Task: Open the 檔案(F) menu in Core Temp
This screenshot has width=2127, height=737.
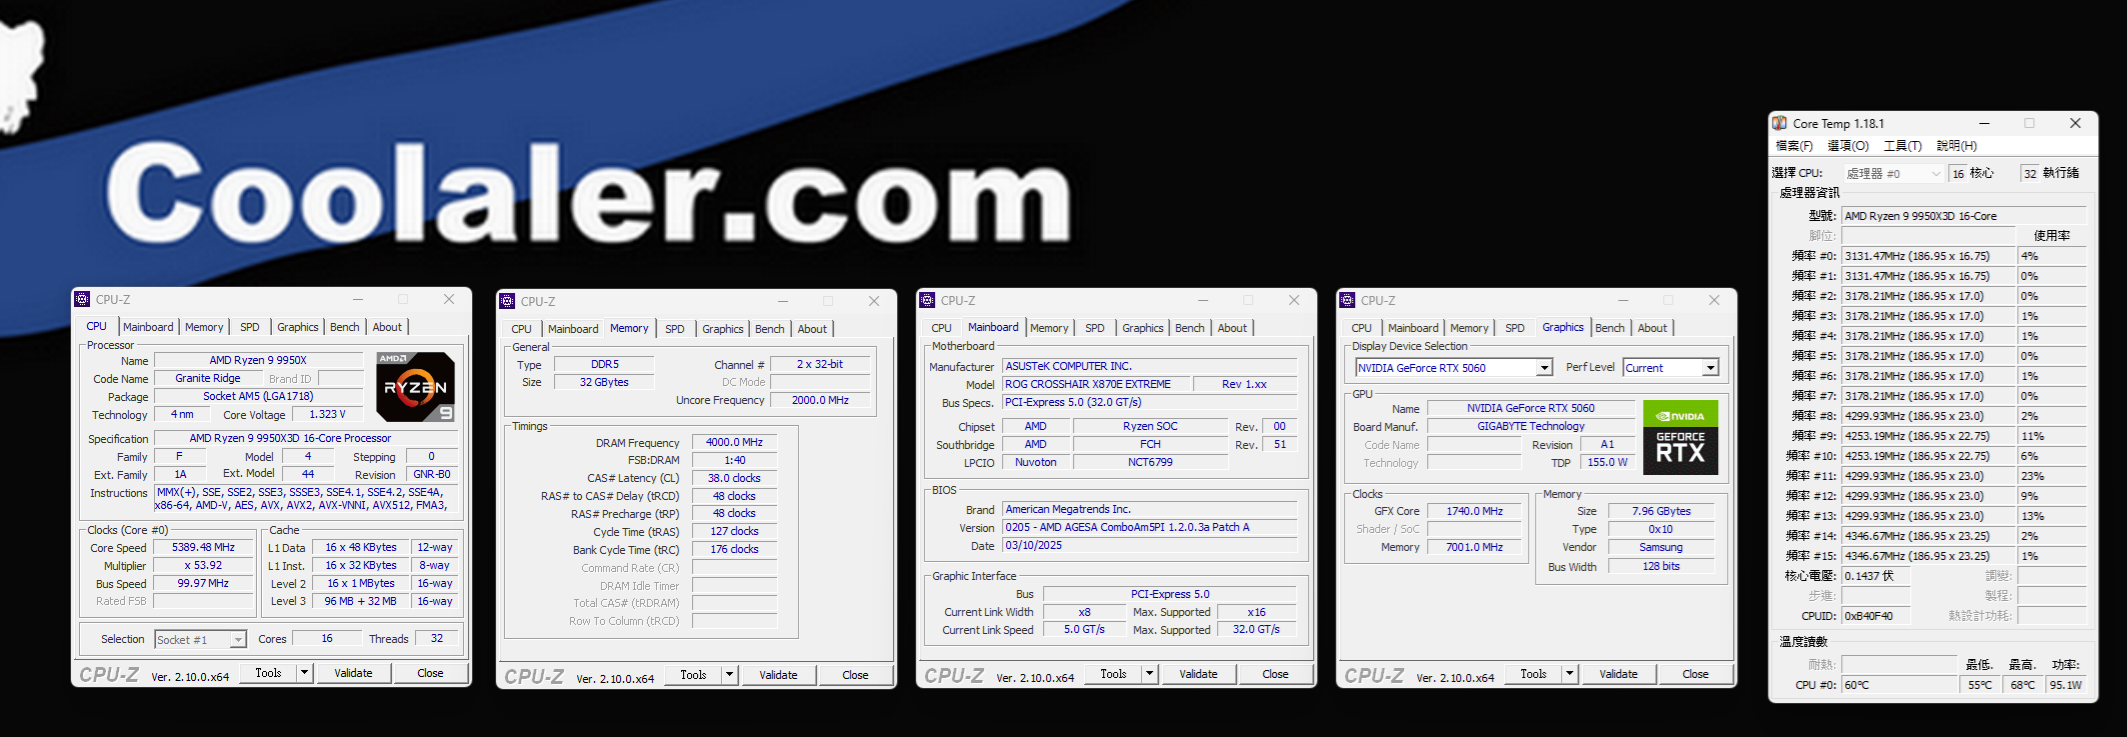Action: click(x=1794, y=146)
